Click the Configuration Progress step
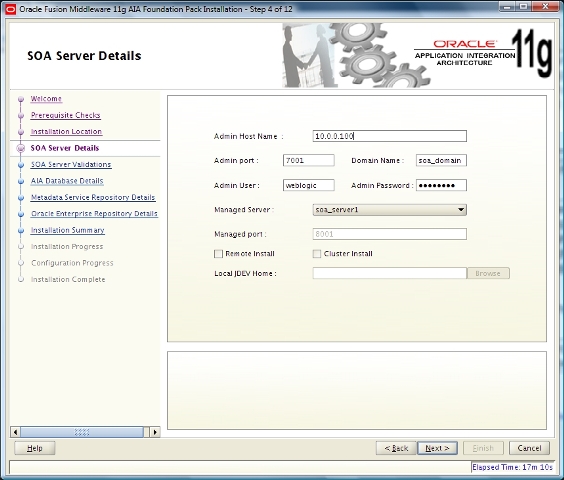 [x=72, y=263]
